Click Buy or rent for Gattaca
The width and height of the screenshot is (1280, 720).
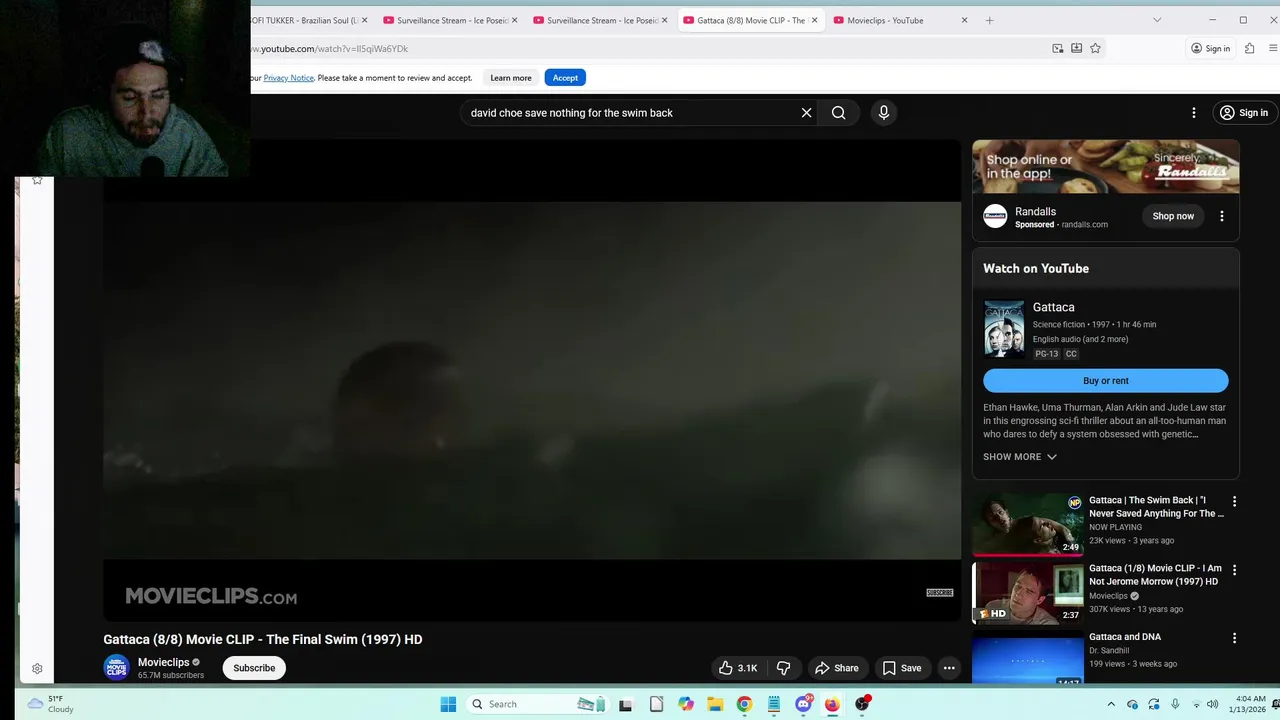pos(1105,381)
